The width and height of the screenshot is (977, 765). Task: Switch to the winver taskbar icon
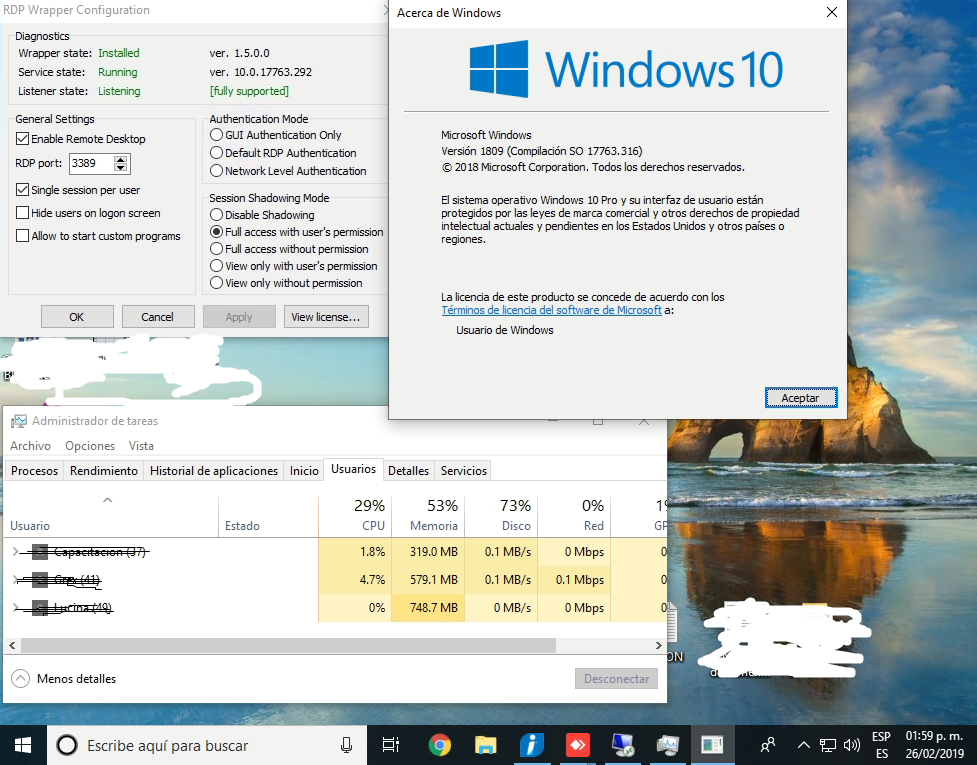point(712,745)
